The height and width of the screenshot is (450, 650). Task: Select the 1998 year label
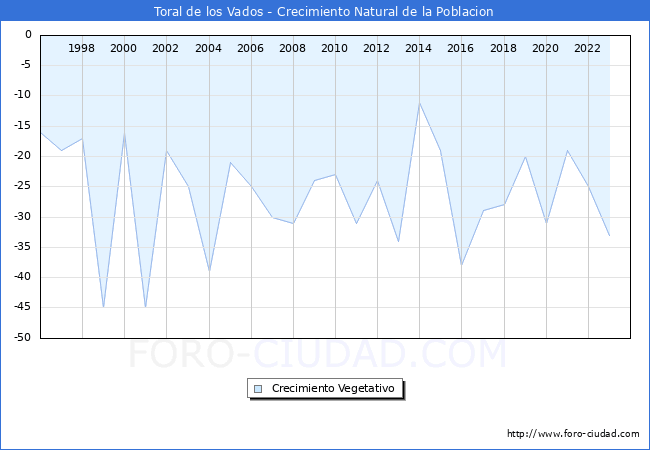pos(81,48)
